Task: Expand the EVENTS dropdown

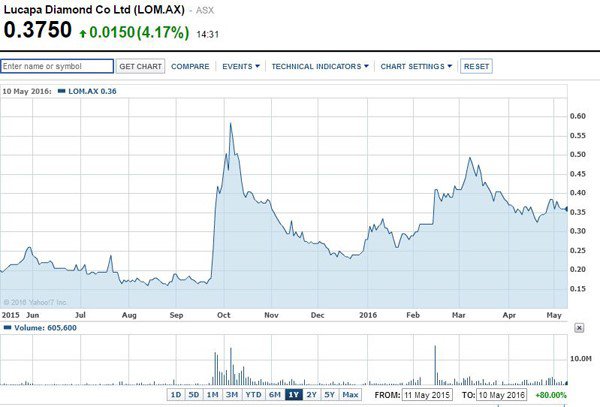Action: pyautogui.click(x=241, y=67)
